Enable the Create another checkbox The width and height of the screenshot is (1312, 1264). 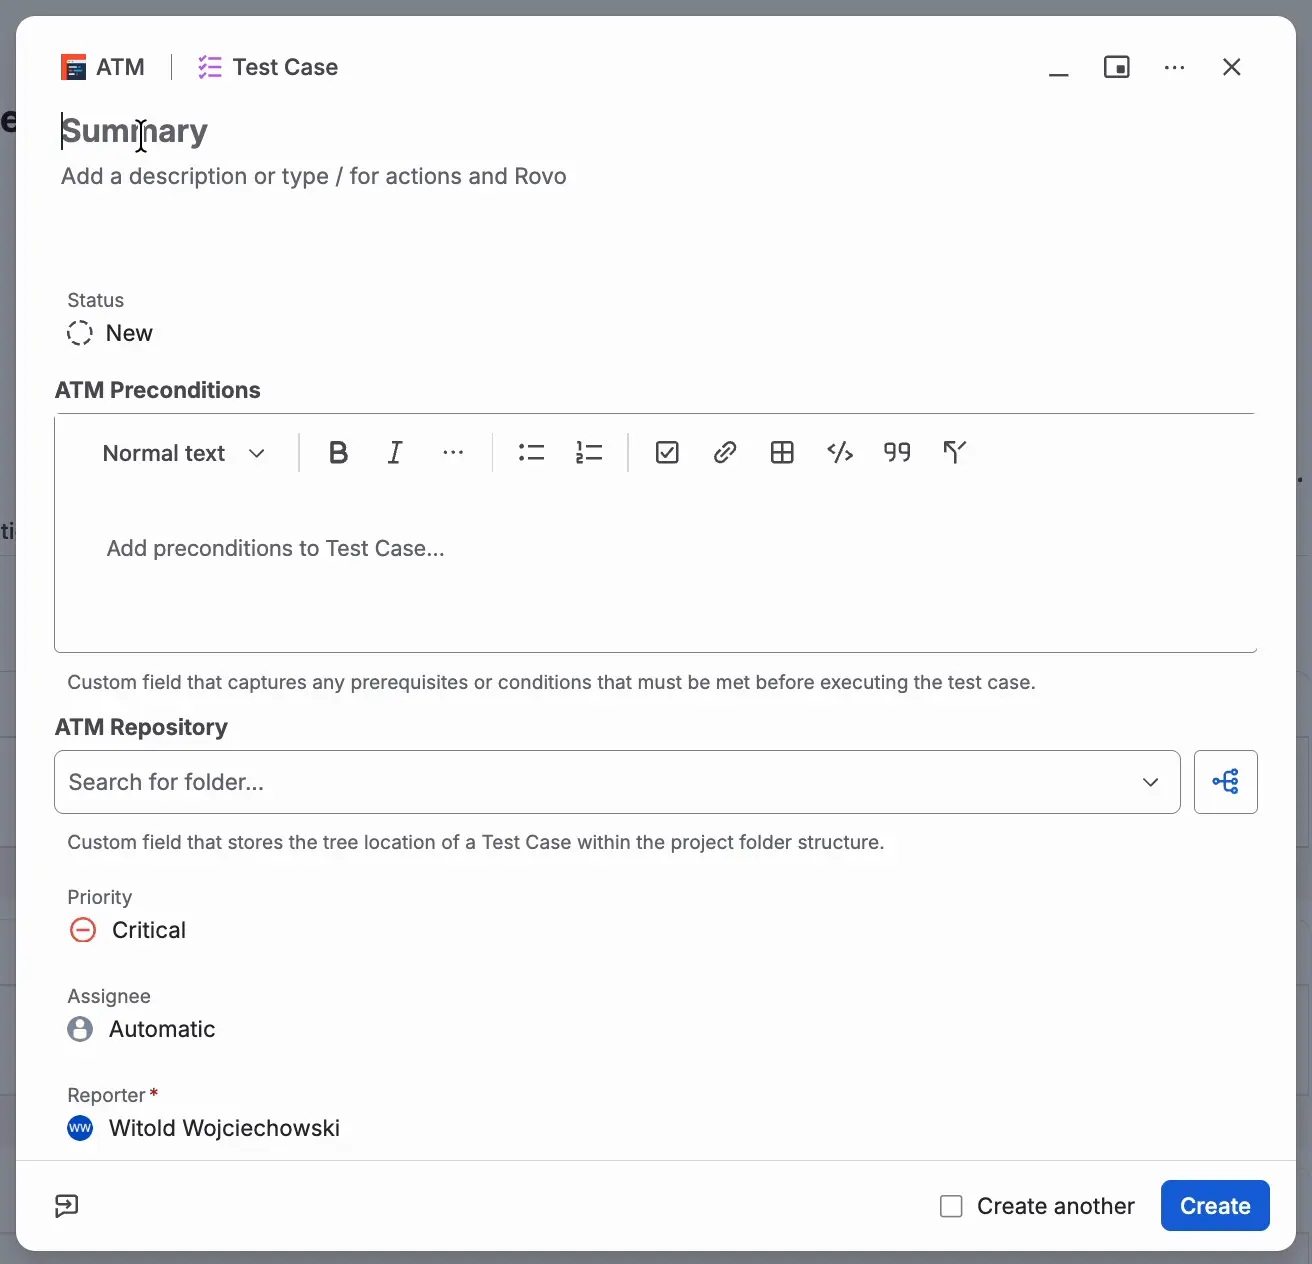point(952,1206)
